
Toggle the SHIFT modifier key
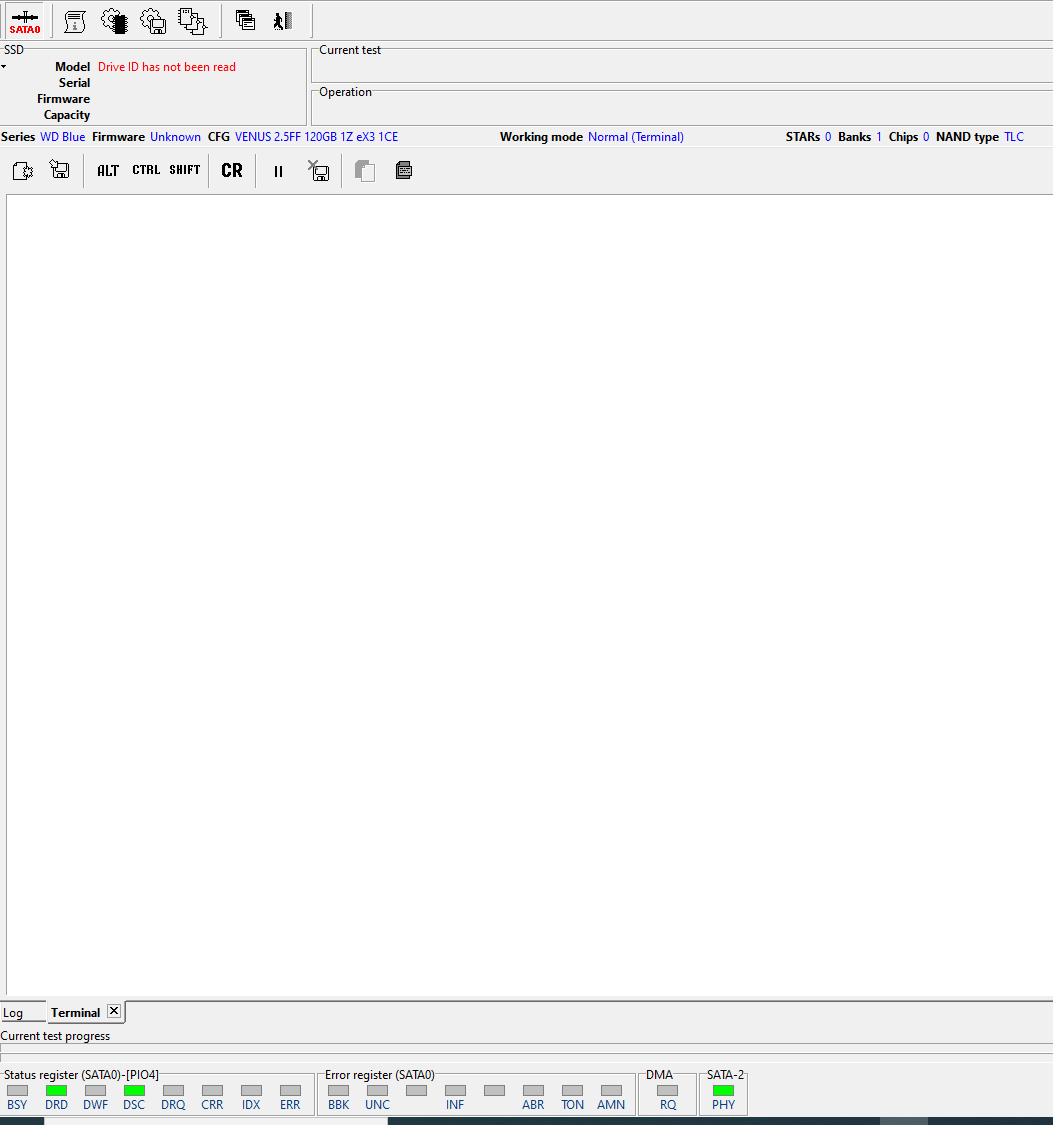point(184,170)
